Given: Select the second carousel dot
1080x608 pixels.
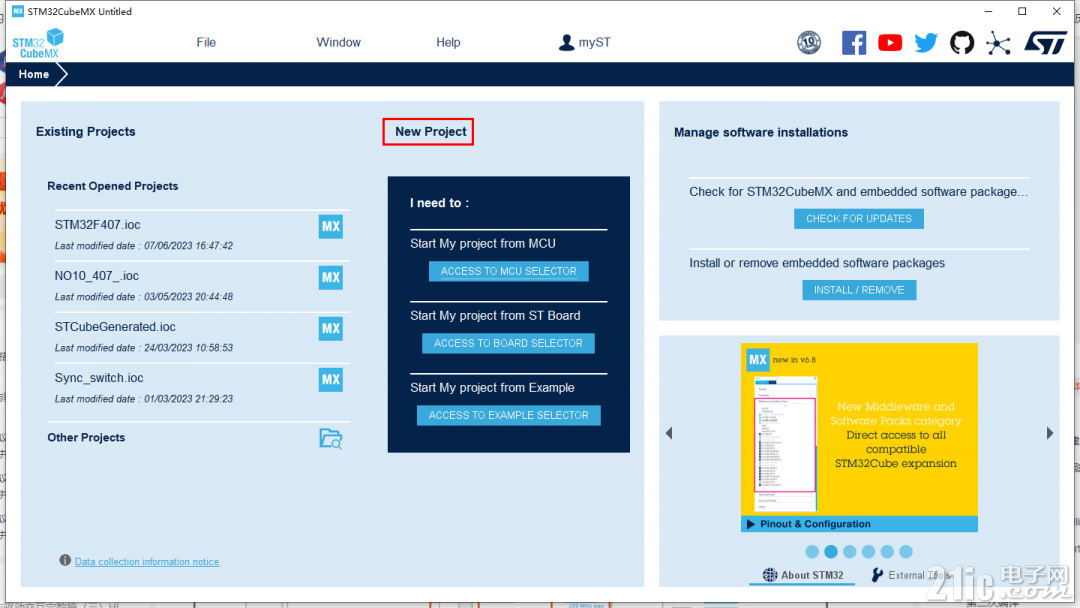Looking at the screenshot, I should click(831, 552).
